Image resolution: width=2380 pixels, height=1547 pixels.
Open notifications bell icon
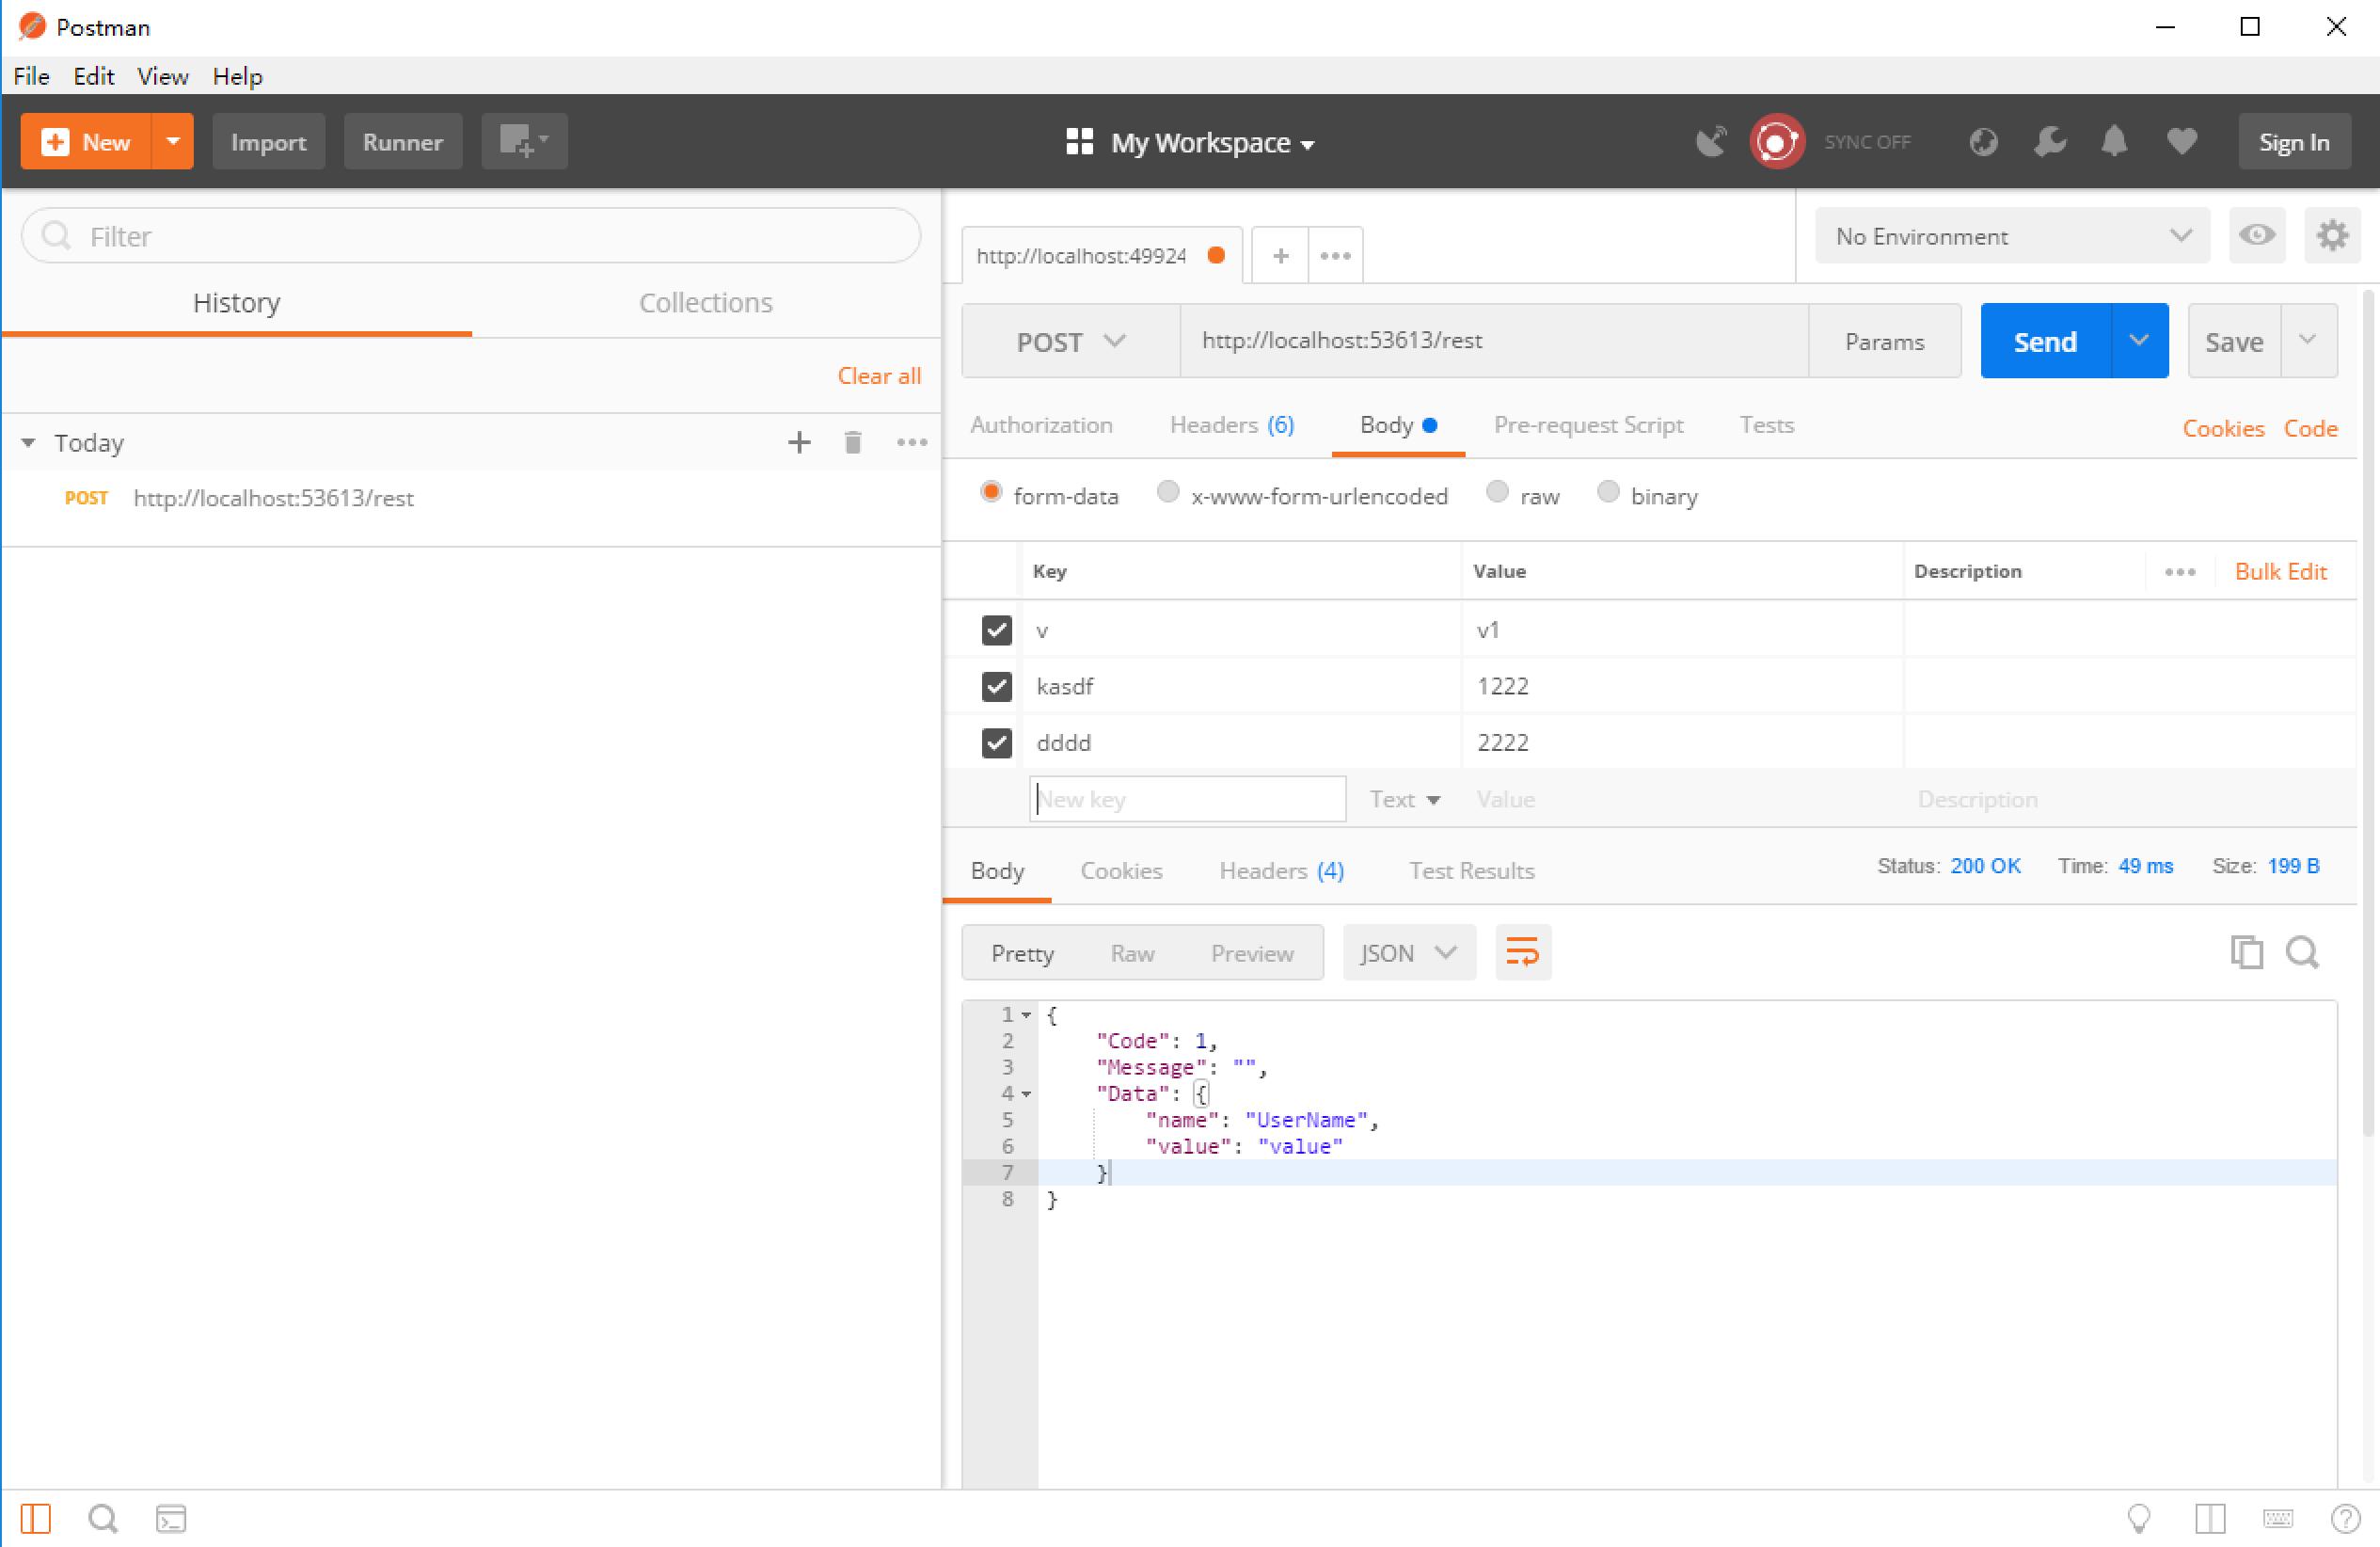pyautogui.click(x=2114, y=142)
